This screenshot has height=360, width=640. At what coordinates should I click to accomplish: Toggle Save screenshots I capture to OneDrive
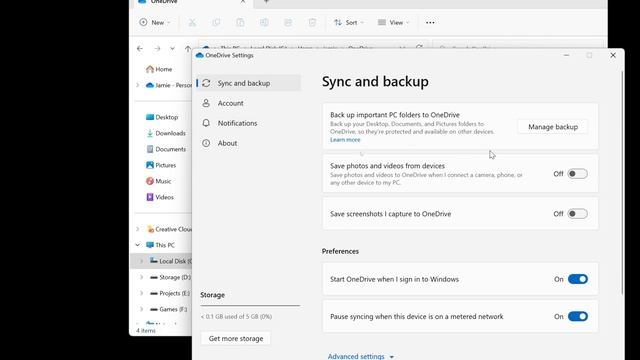[x=578, y=214]
